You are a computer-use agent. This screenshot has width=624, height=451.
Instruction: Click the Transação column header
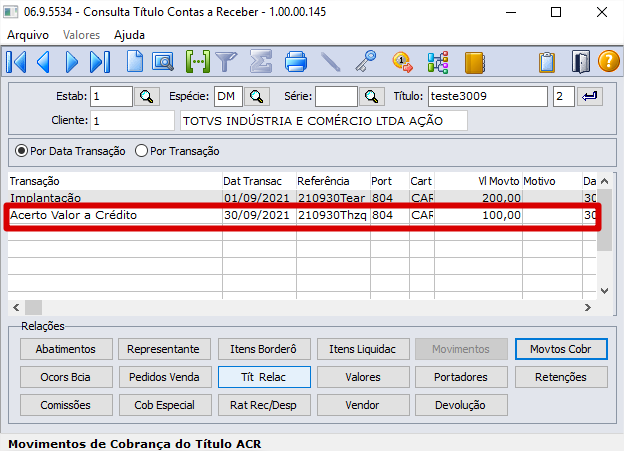(x=115, y=182)
